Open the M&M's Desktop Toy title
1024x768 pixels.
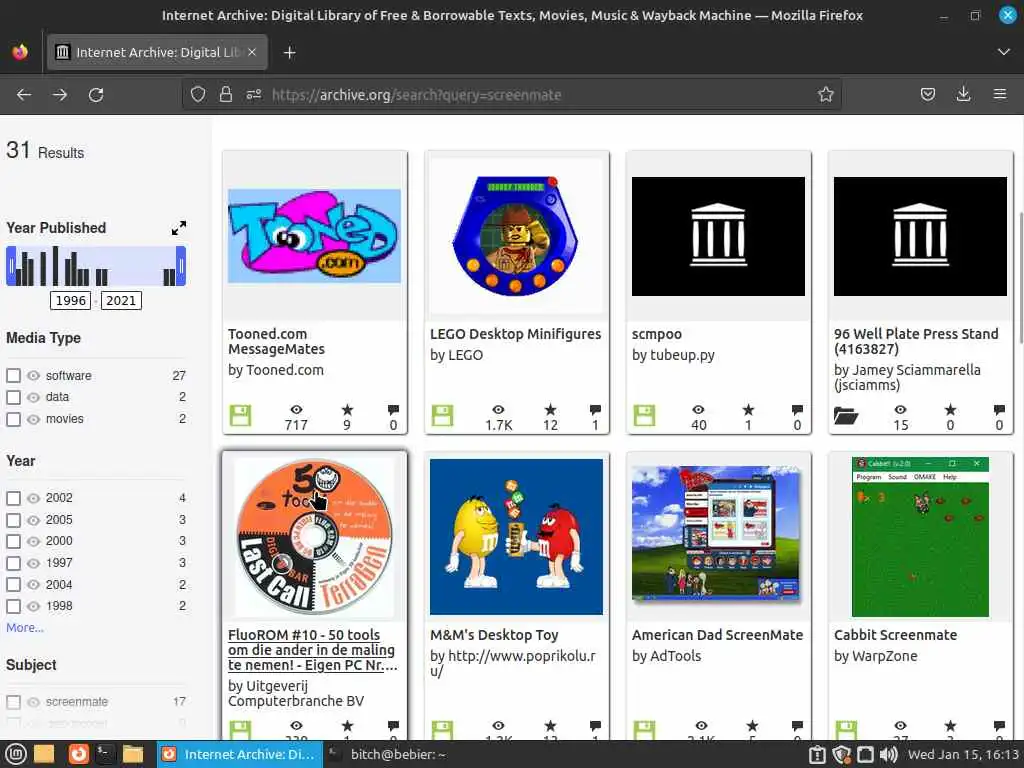pos(494,635)
